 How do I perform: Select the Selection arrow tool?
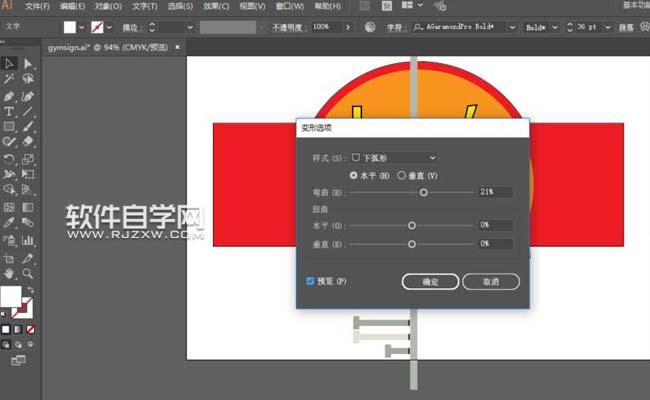tap(9, 64)
